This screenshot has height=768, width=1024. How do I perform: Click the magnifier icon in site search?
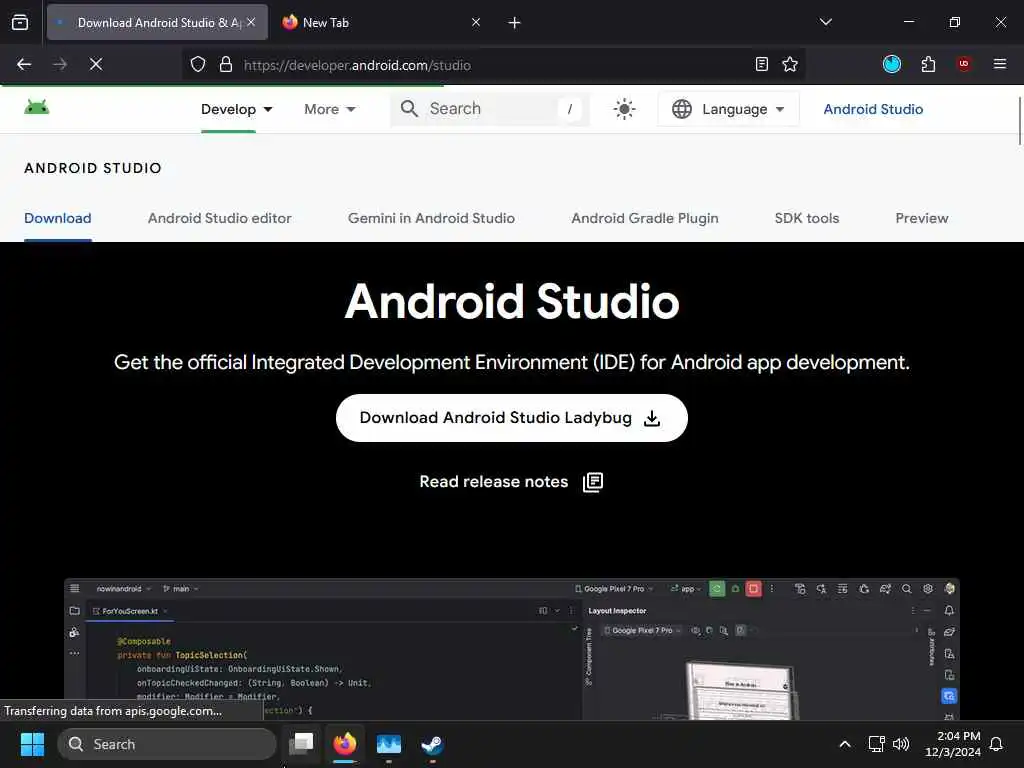(x=409, y=108)
